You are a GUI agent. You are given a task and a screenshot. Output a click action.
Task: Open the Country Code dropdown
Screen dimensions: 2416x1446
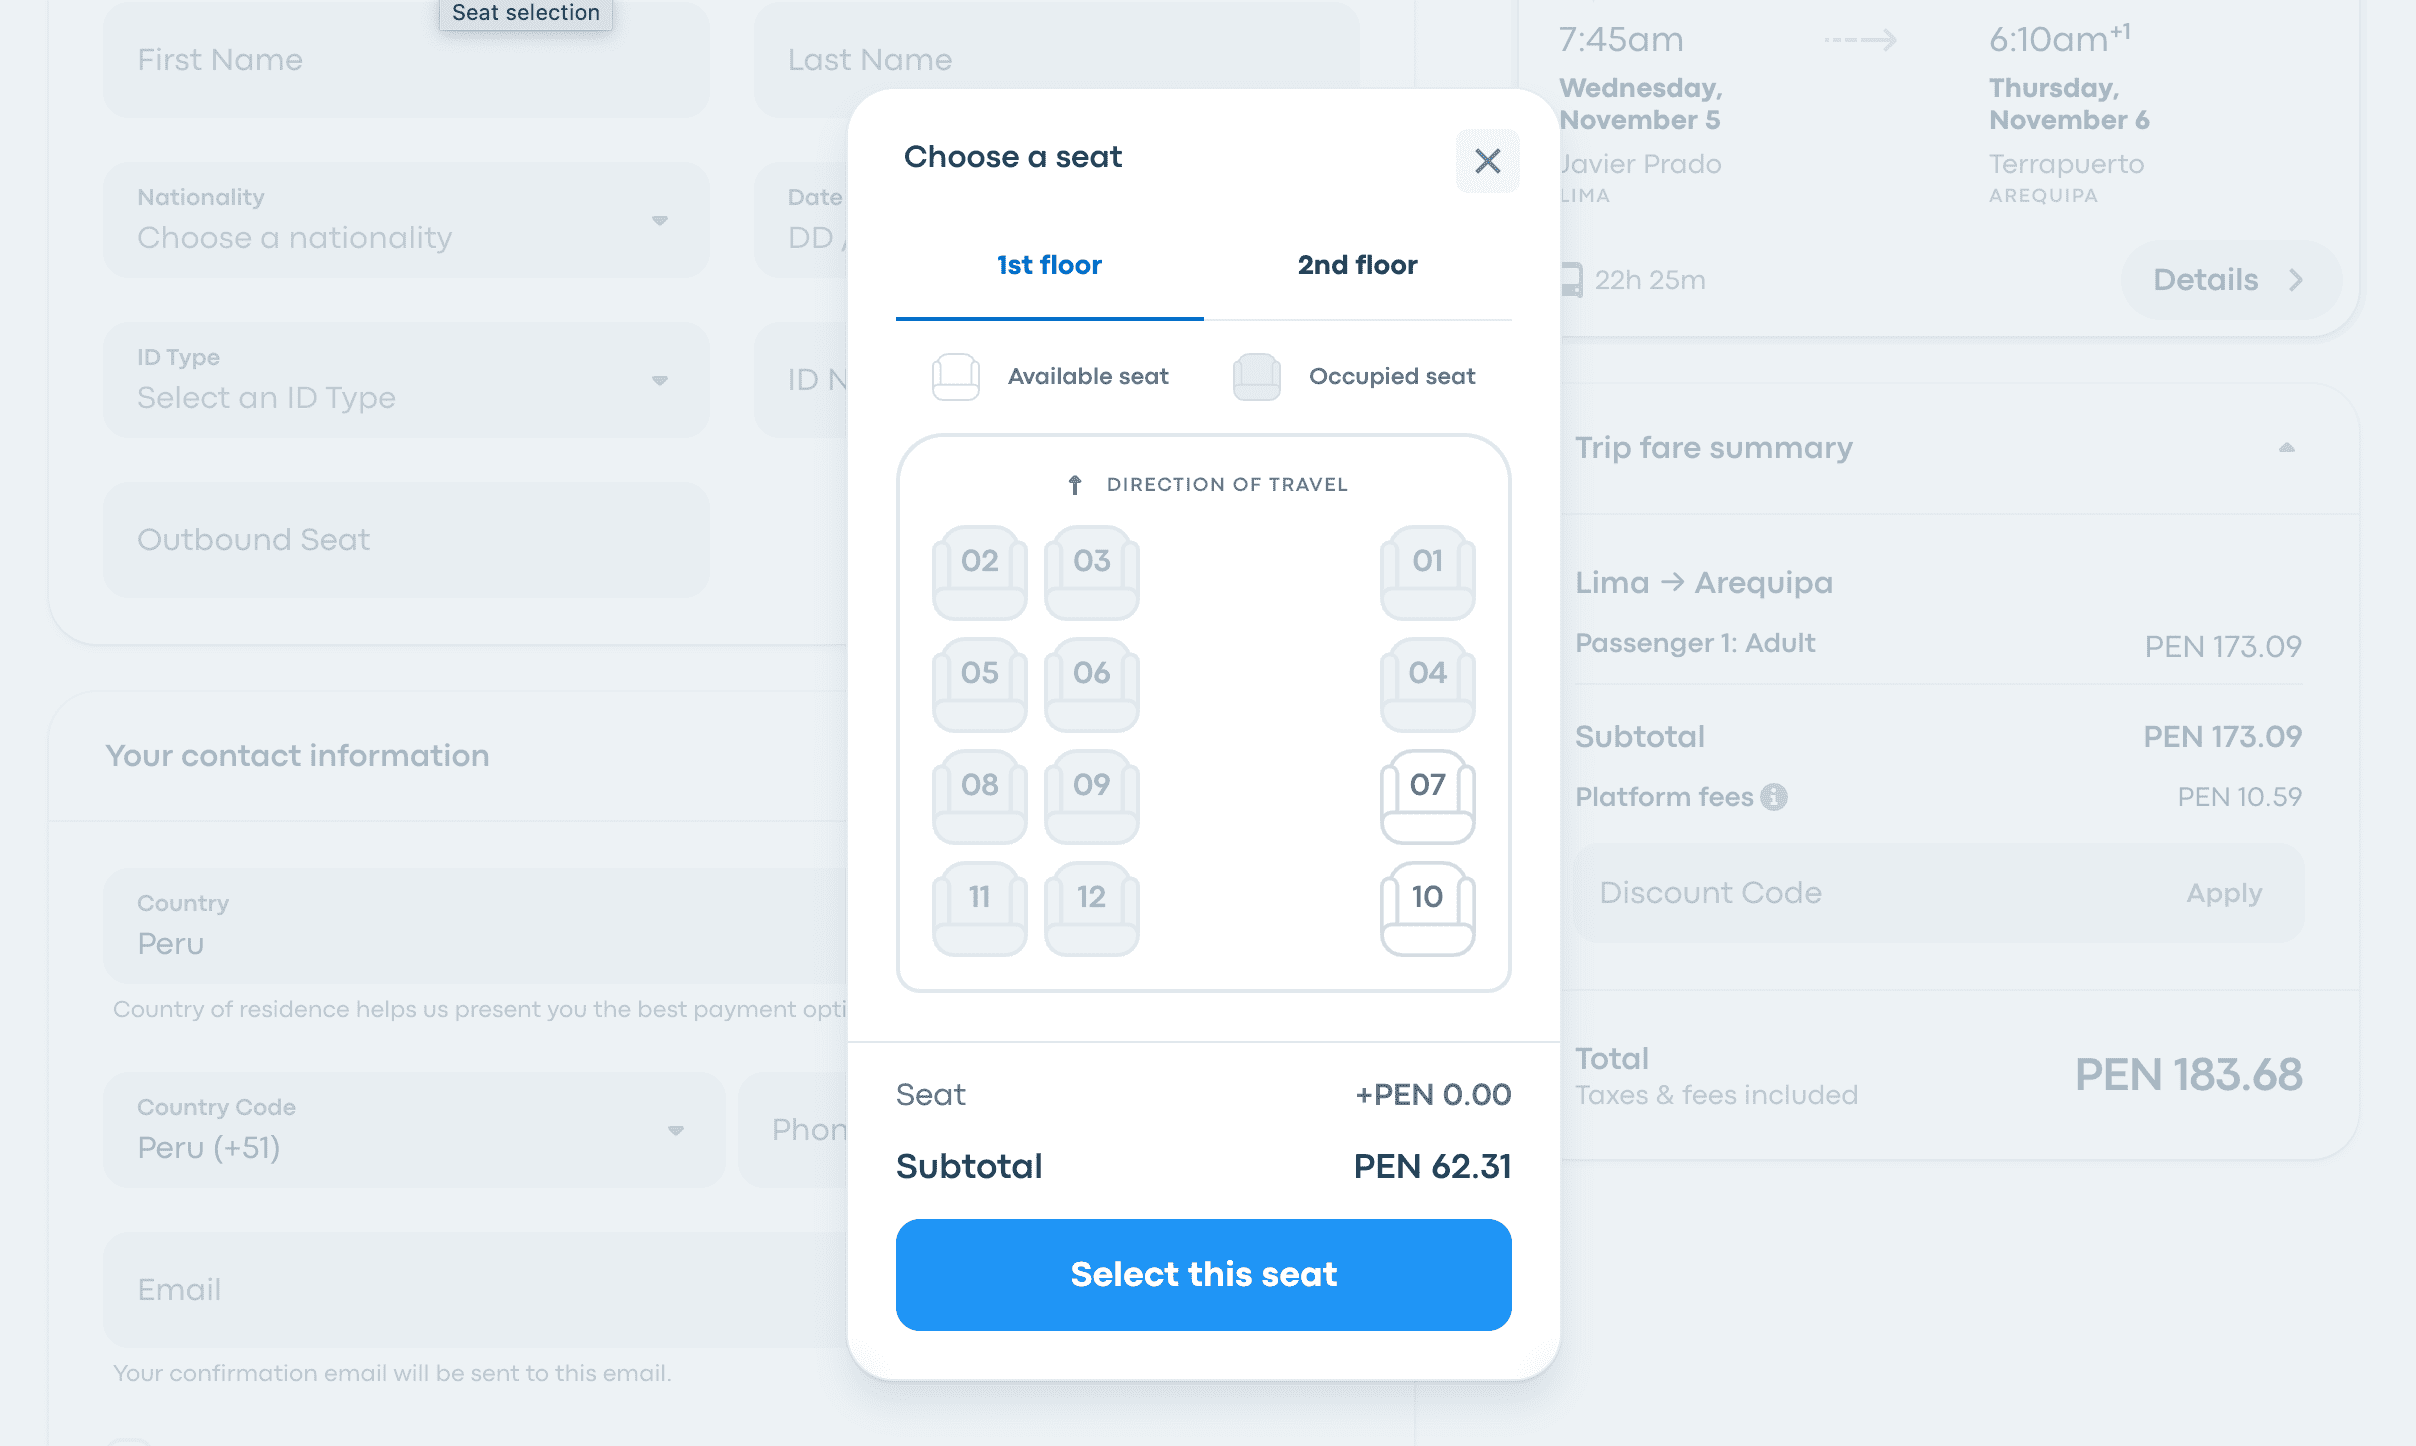pyautogui.click(x=414, y=1131)
